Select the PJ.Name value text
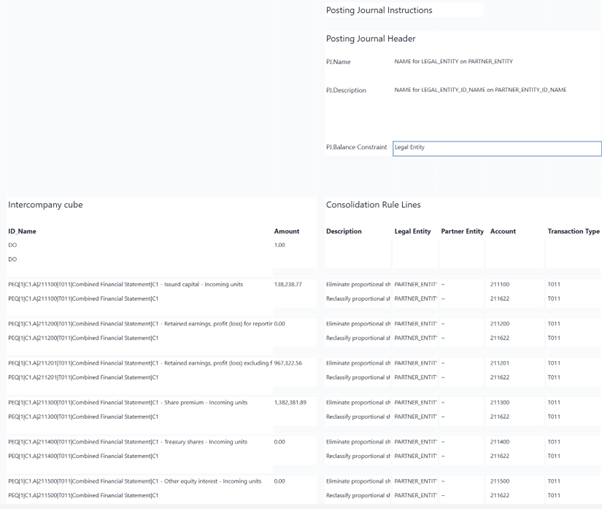The image size is (602, 509). tap(453, 62)
